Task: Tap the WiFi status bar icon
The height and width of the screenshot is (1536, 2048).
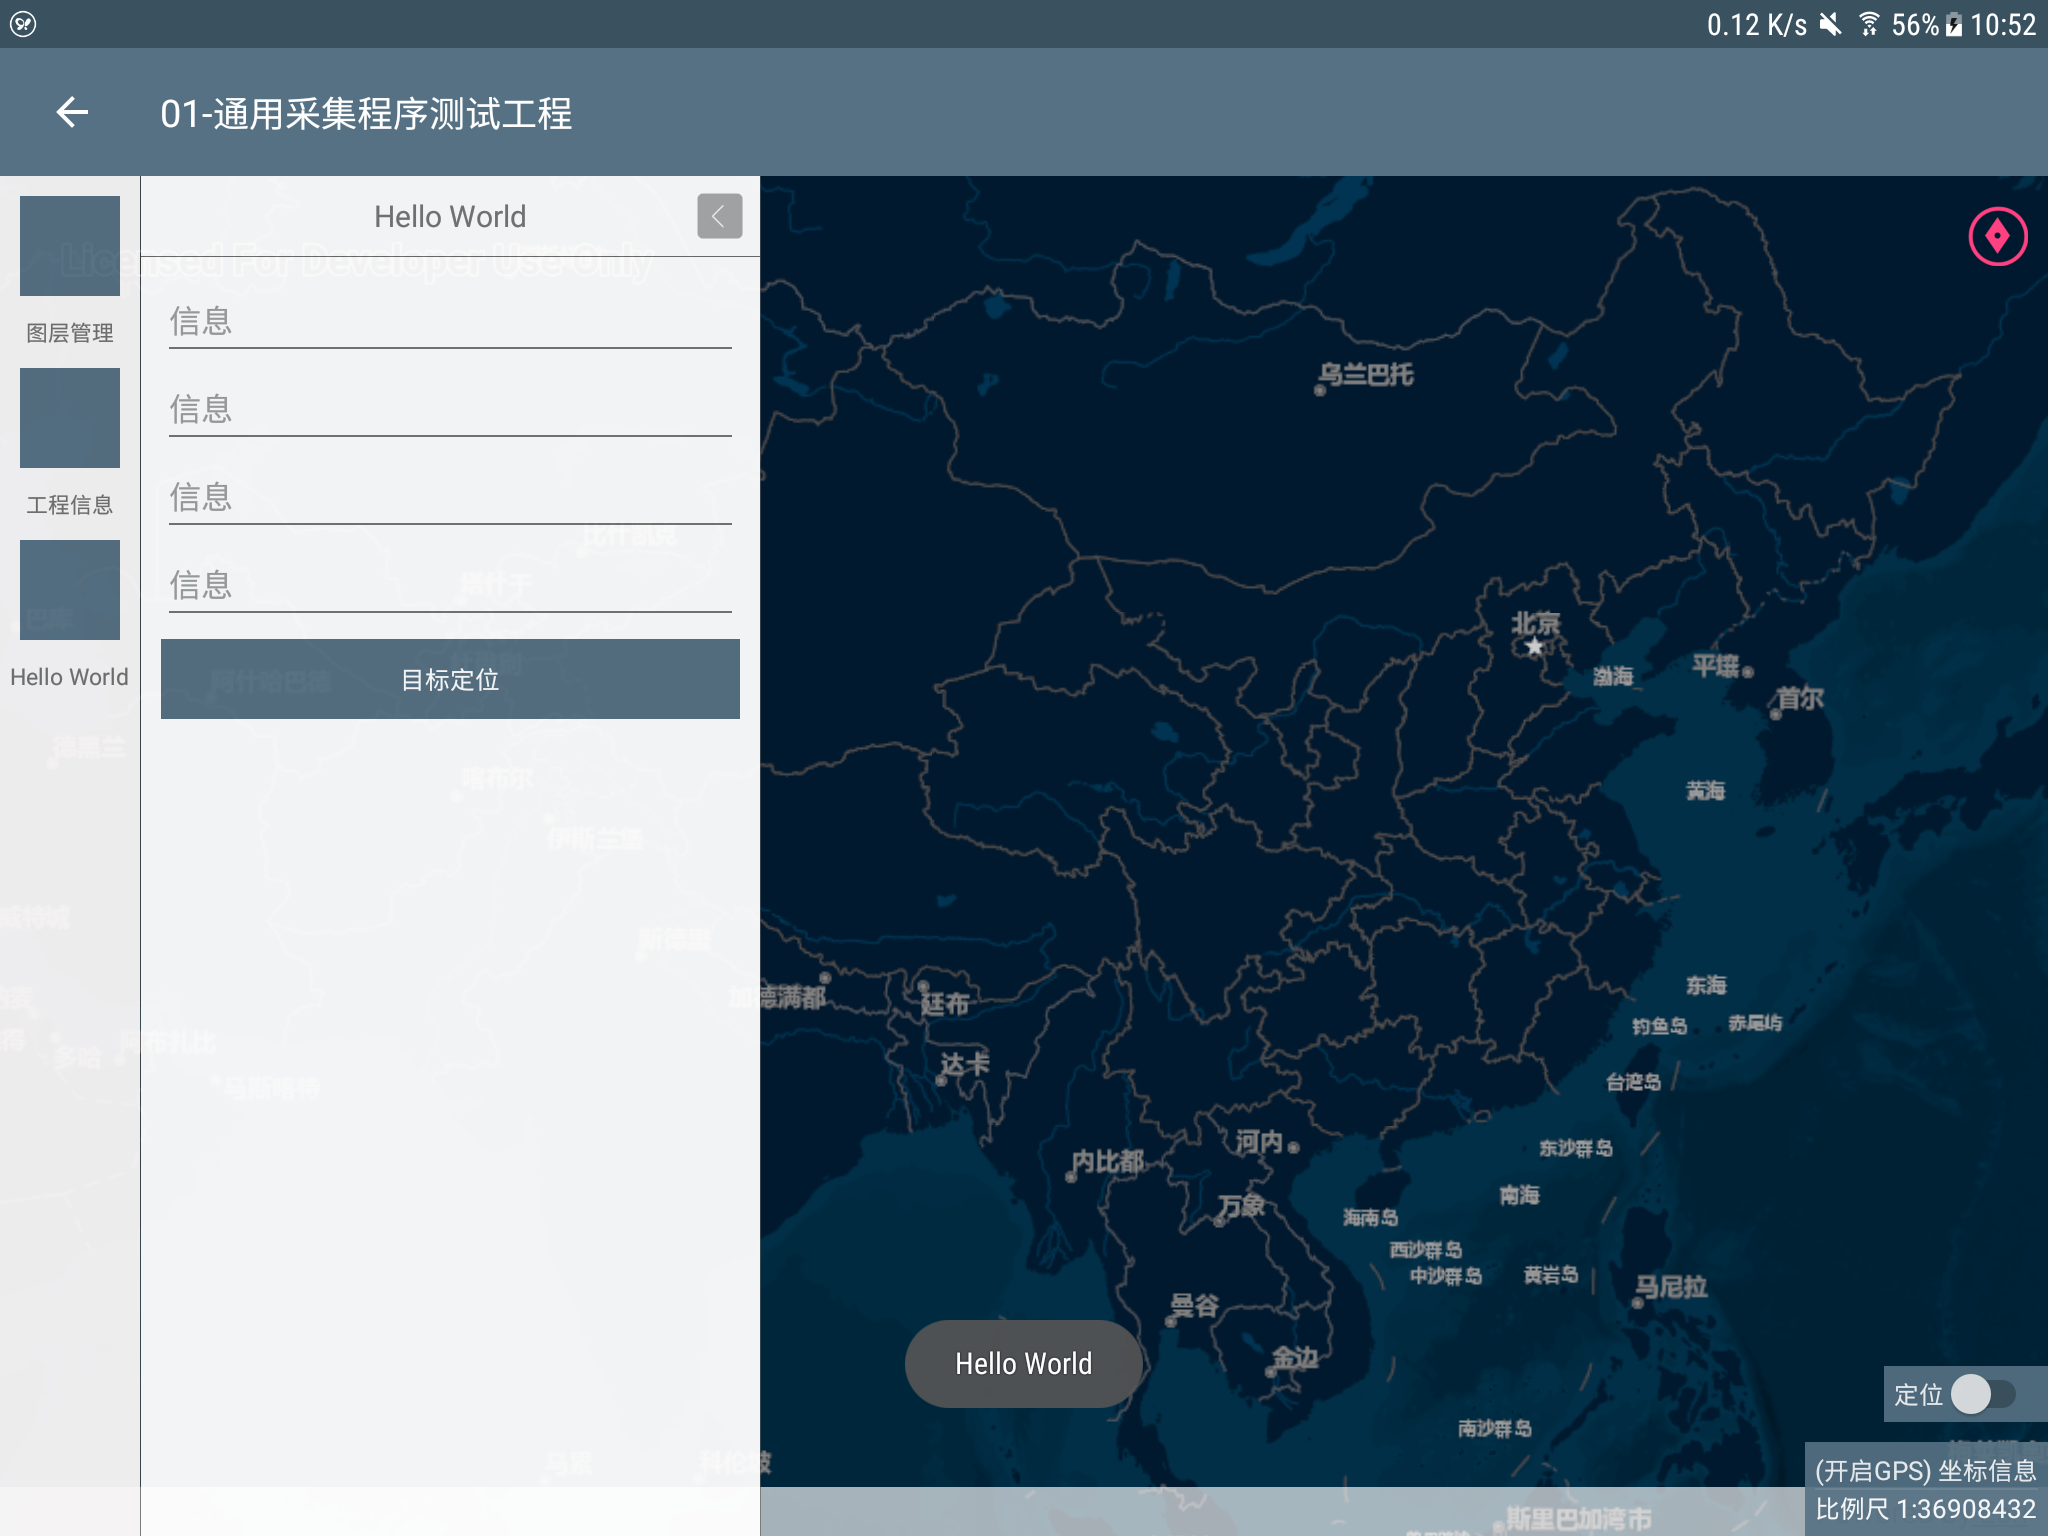Action: 1868,24
